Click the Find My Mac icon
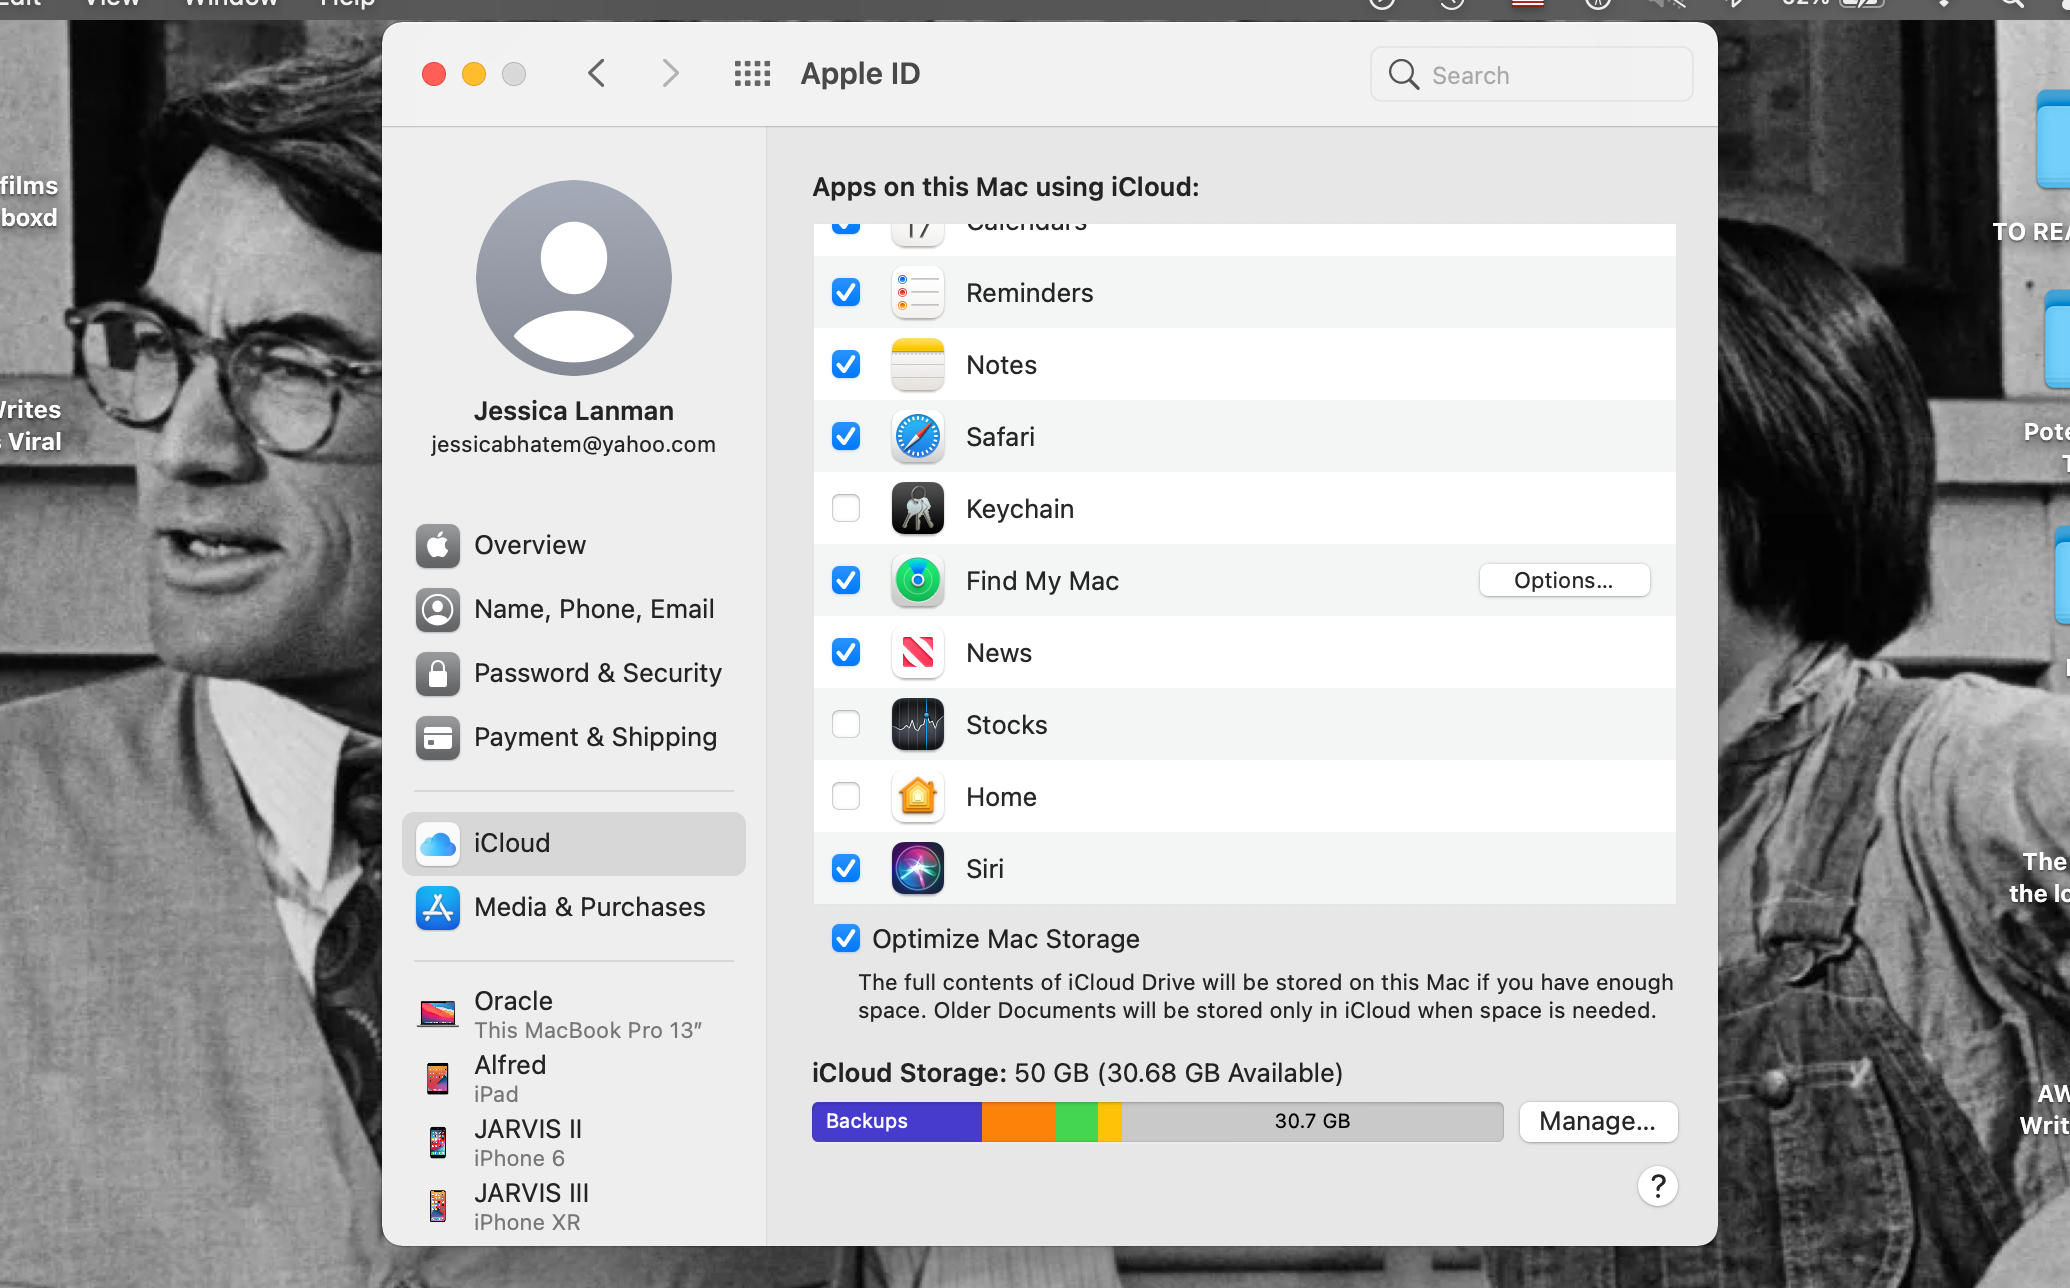 916,580
